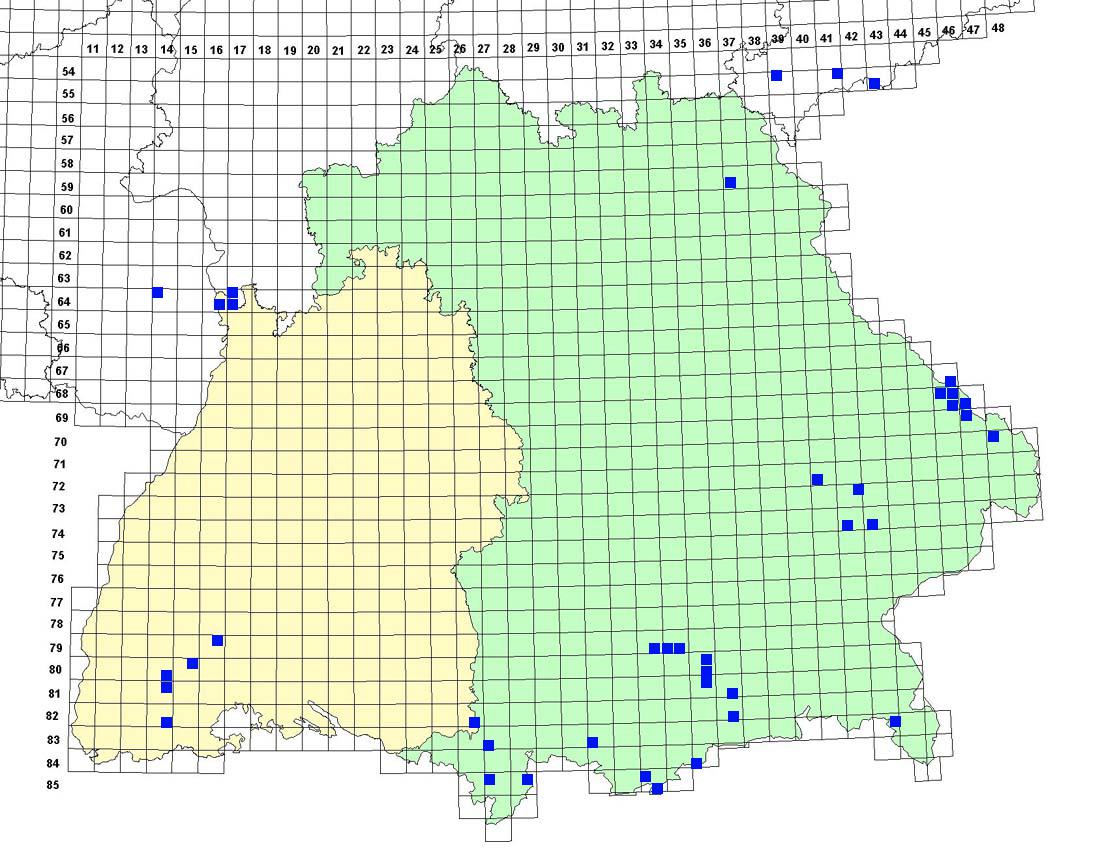Click column label 34
The width and height of the screenshot is (1100, 849).
656,44
